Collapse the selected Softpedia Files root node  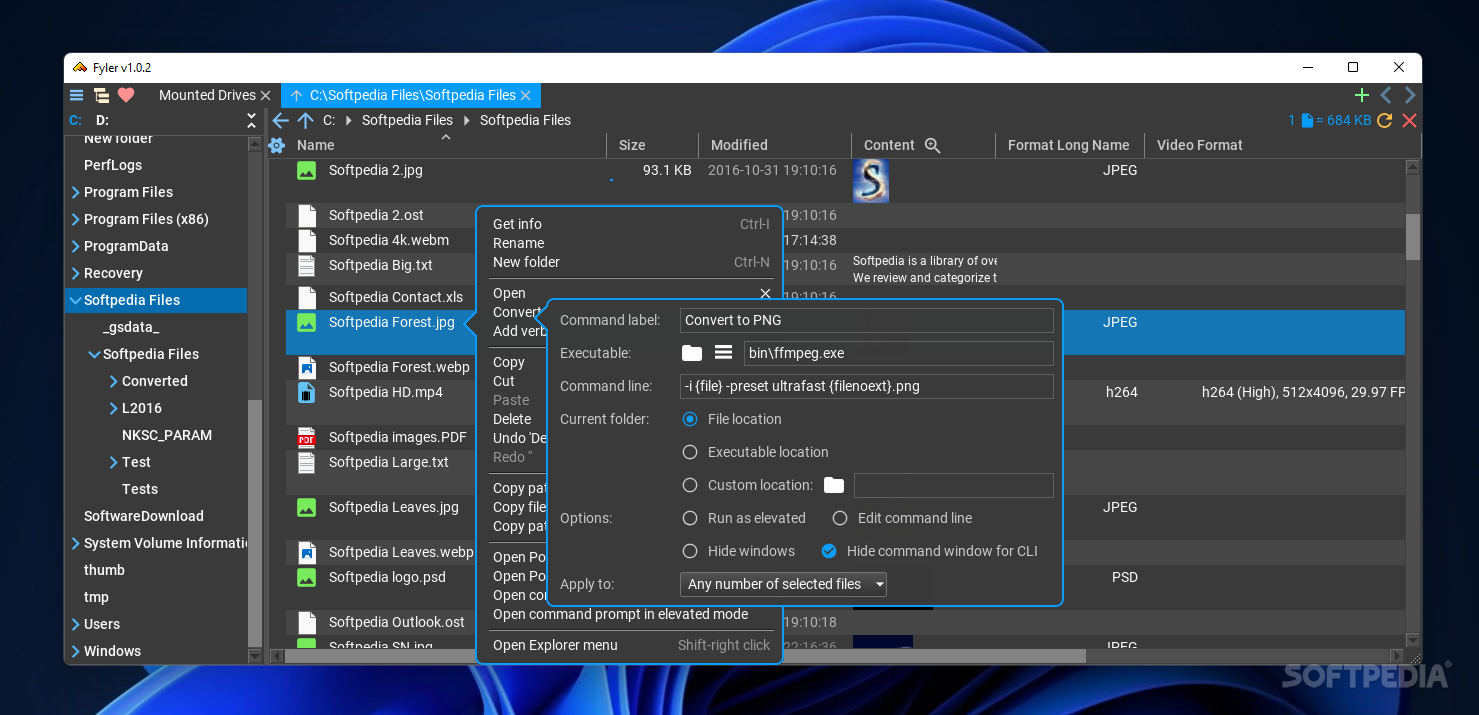(75, 300)
